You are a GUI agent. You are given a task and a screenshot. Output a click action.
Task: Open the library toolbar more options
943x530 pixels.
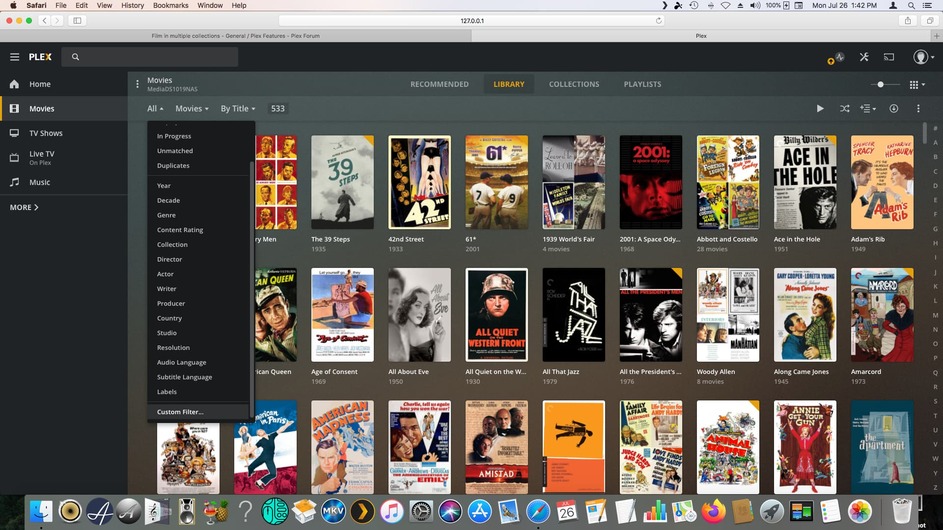(x=918, y=108)
